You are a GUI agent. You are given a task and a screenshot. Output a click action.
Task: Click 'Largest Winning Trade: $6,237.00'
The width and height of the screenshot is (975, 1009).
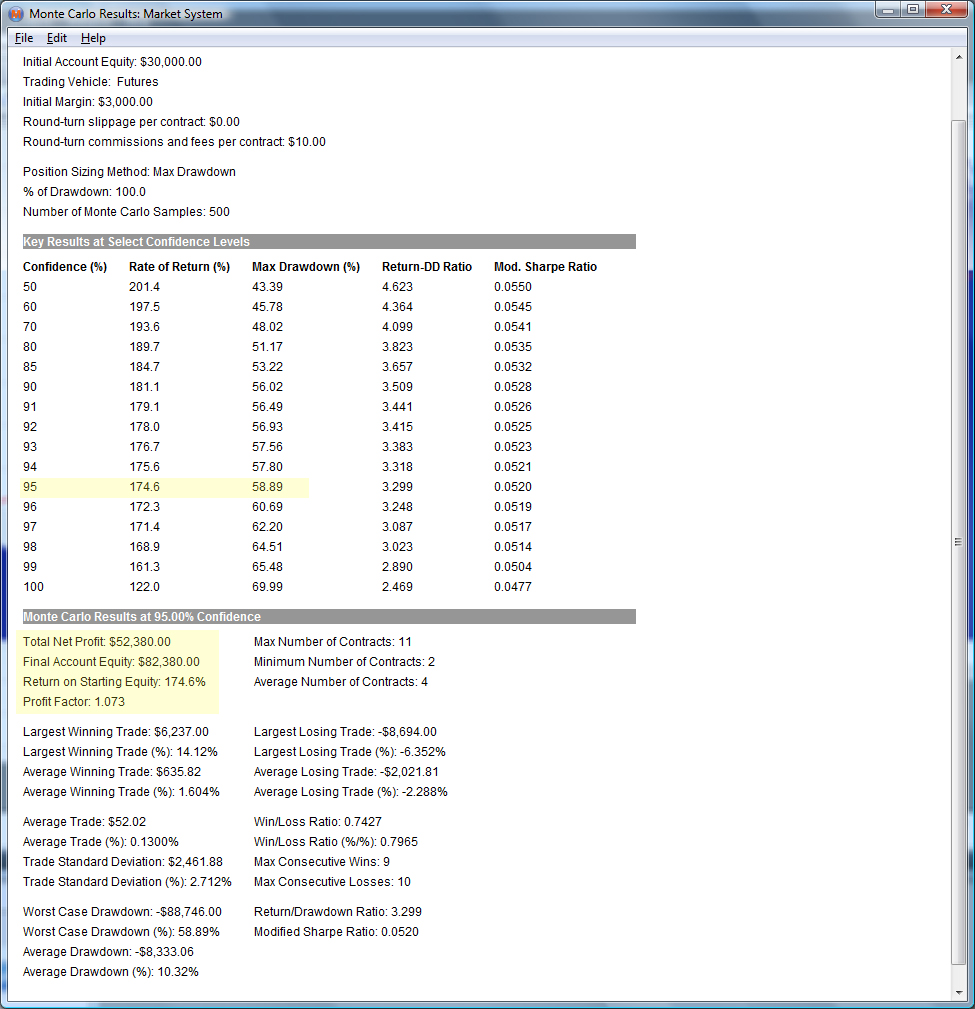(116, 732)
